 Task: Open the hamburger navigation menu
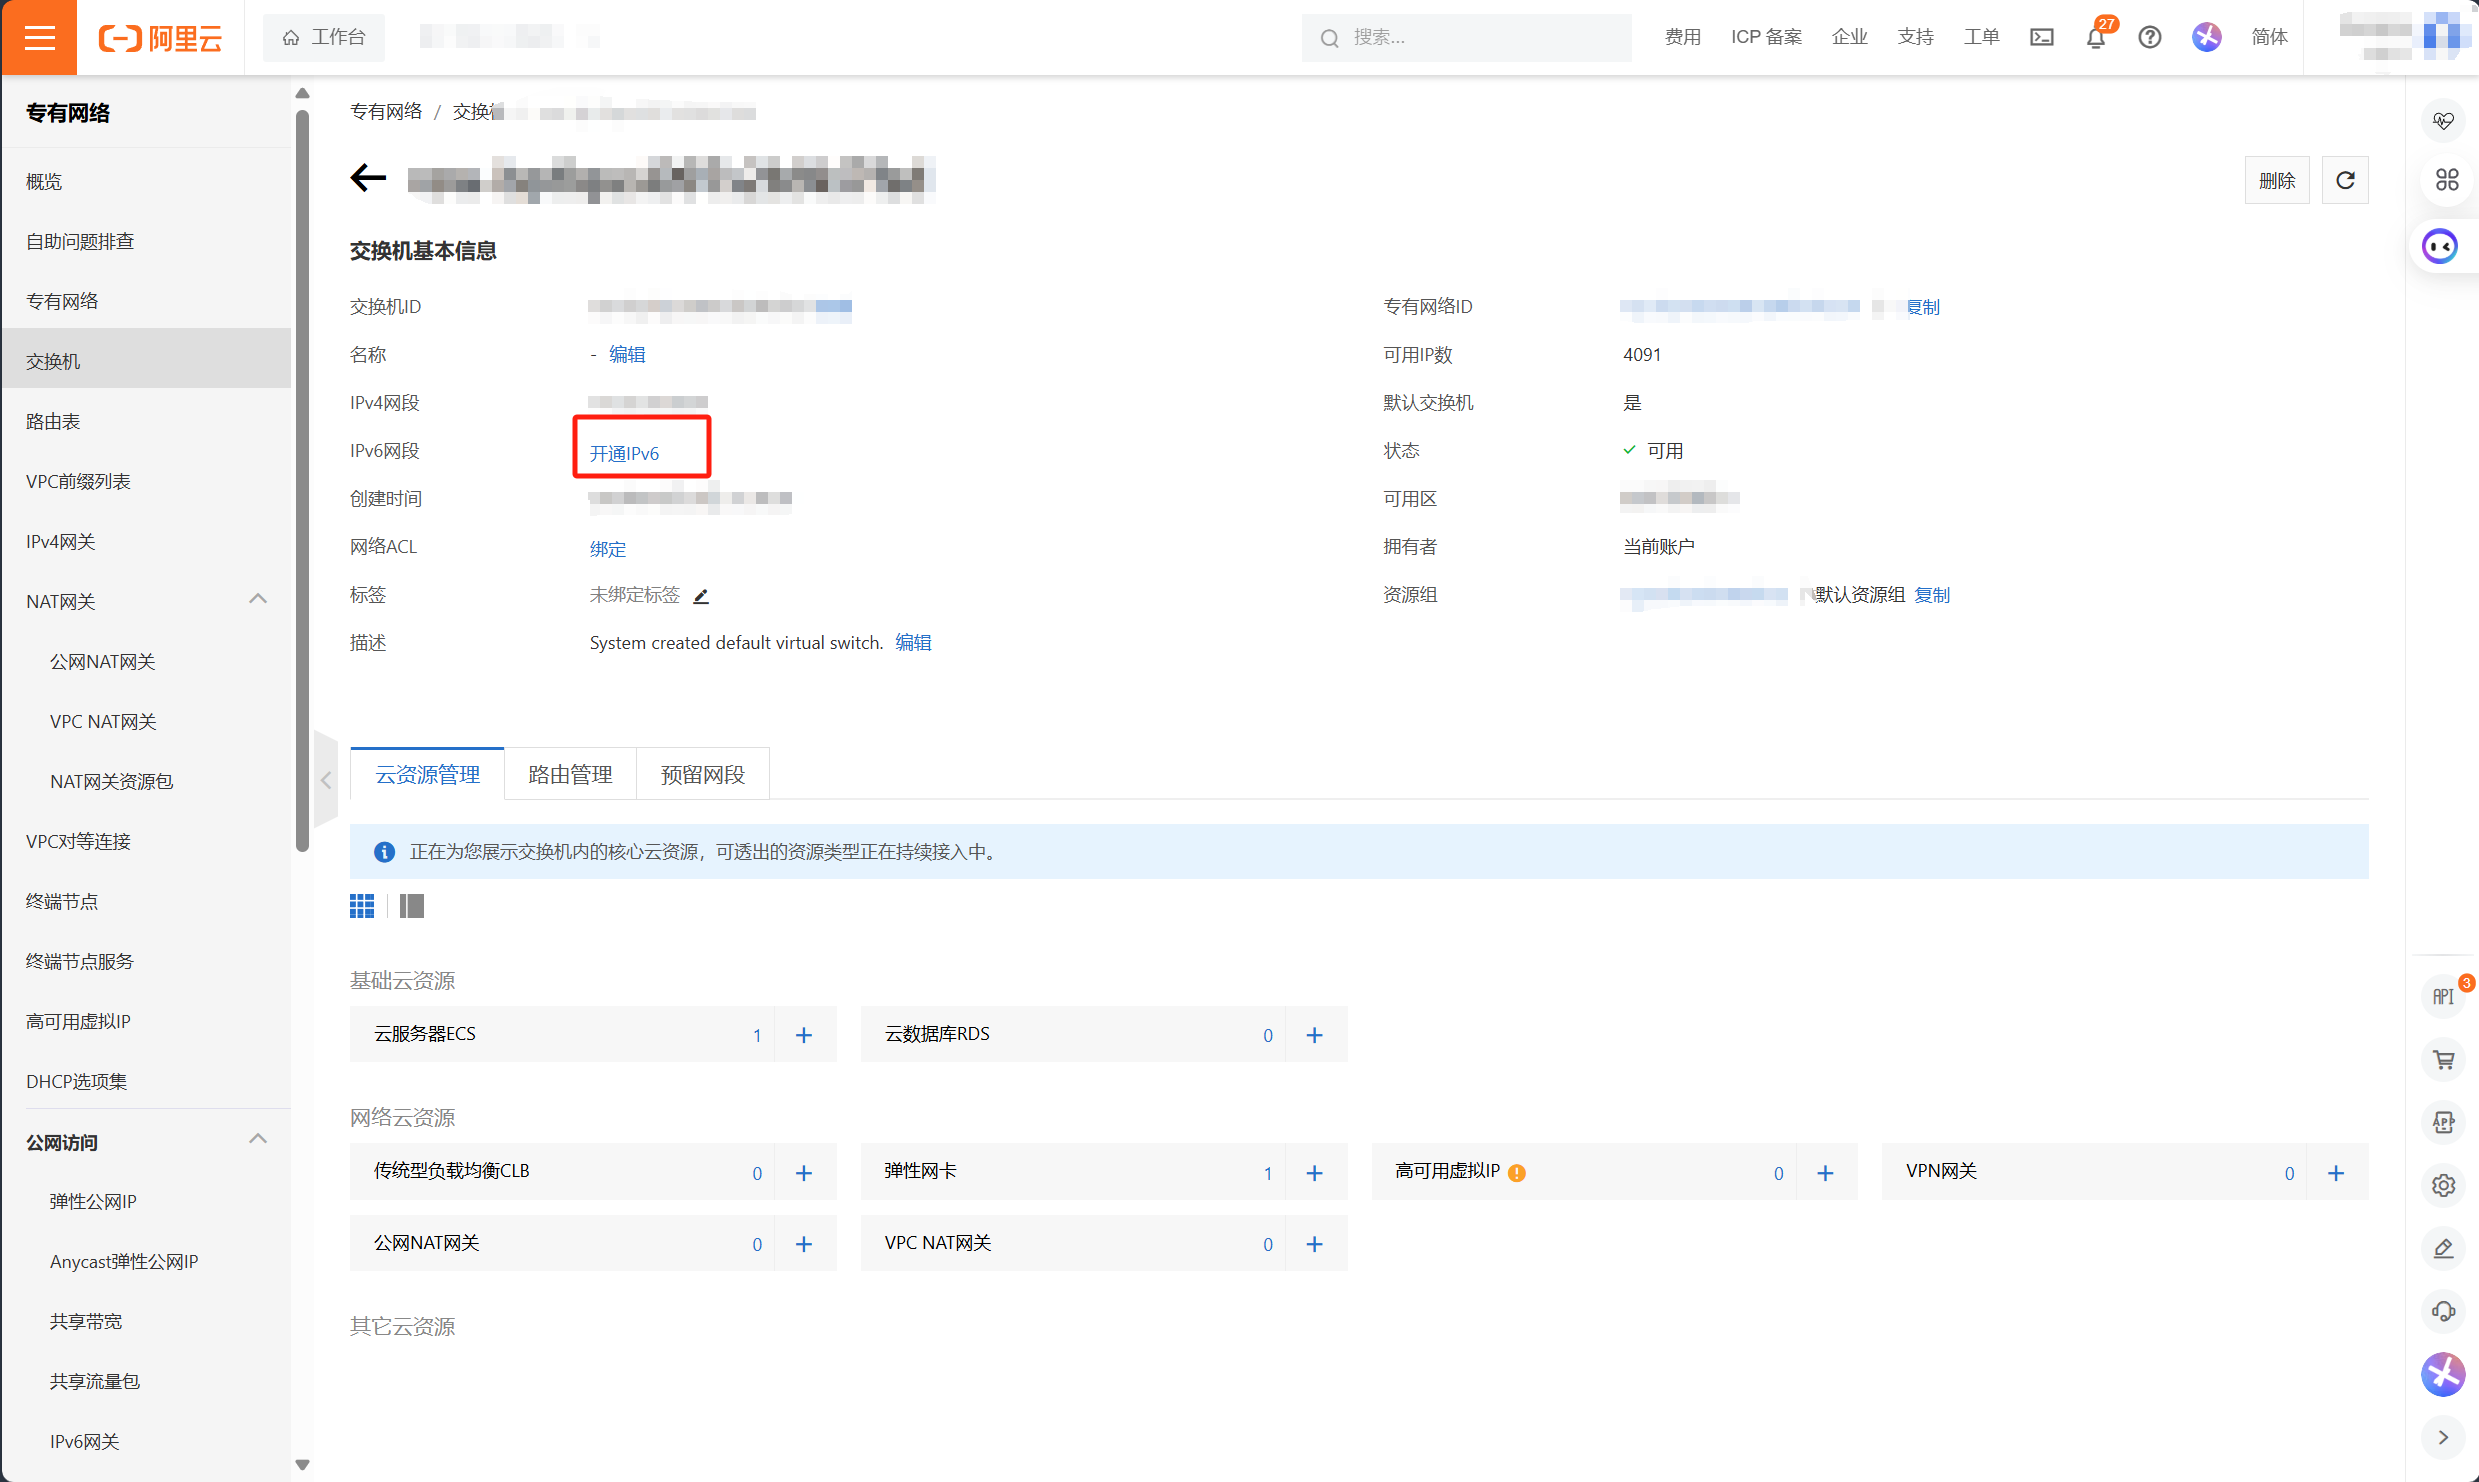coord(39,37)
